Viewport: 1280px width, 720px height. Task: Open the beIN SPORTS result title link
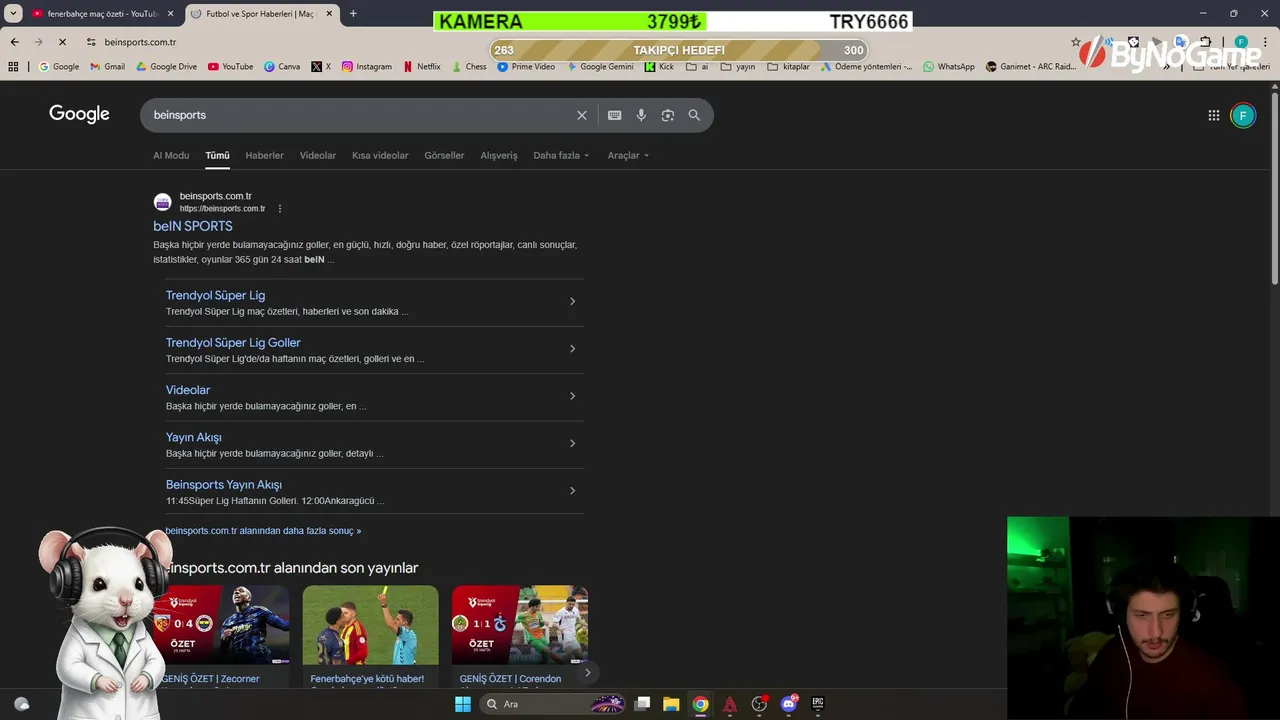[193, 226]
